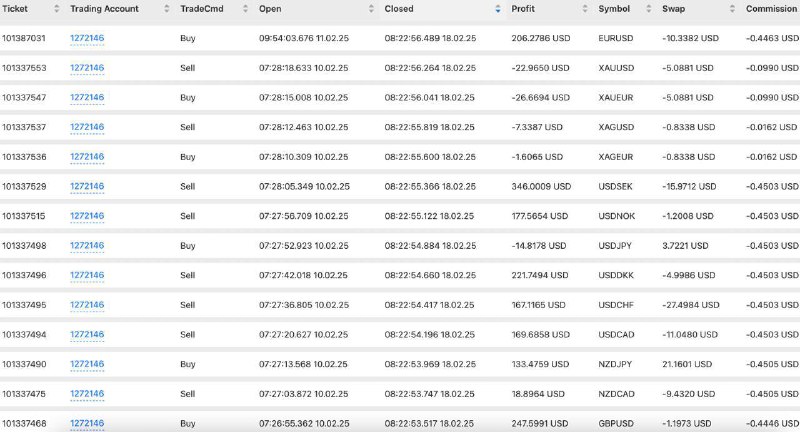Click swap value 21.1601 USD
This screenshot has height=432, width=800.
tap(687, 364)
